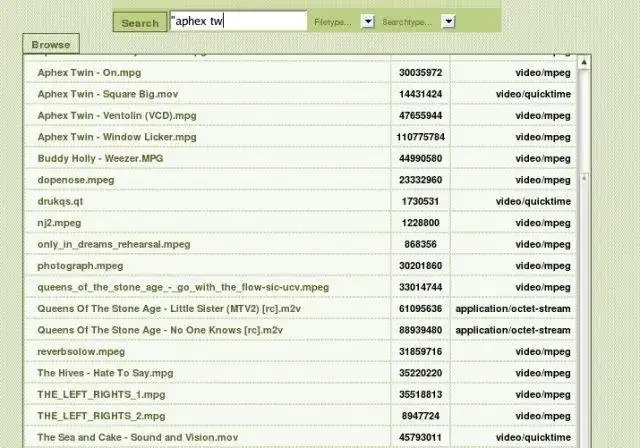Select Aphex Twin - Ventolin (VCD).mpg
This screenshot has width=640, height=448.
coord(117,116)
